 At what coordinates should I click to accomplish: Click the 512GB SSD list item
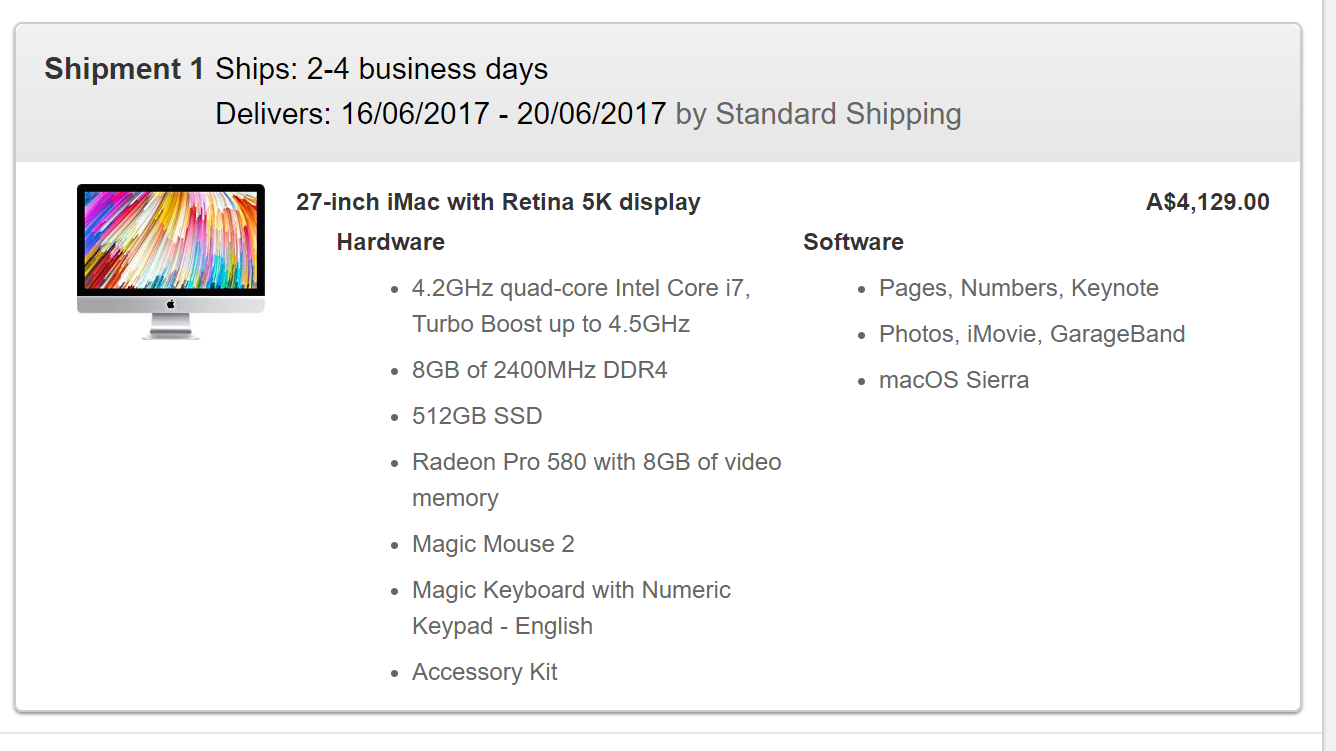pyautogui.click(x=477, y=416)
